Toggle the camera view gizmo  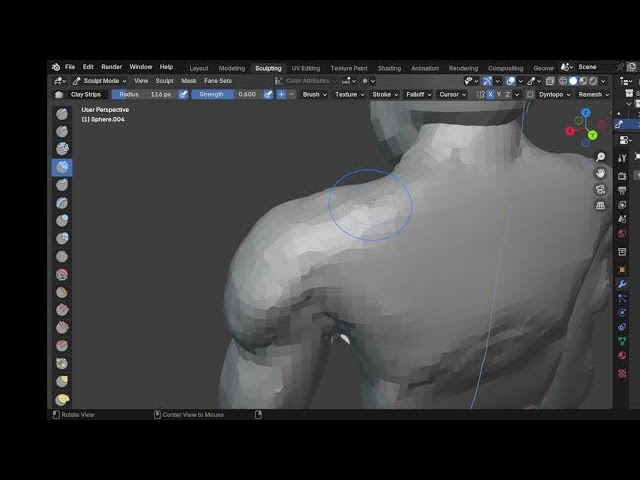click(x=600, y=189)
